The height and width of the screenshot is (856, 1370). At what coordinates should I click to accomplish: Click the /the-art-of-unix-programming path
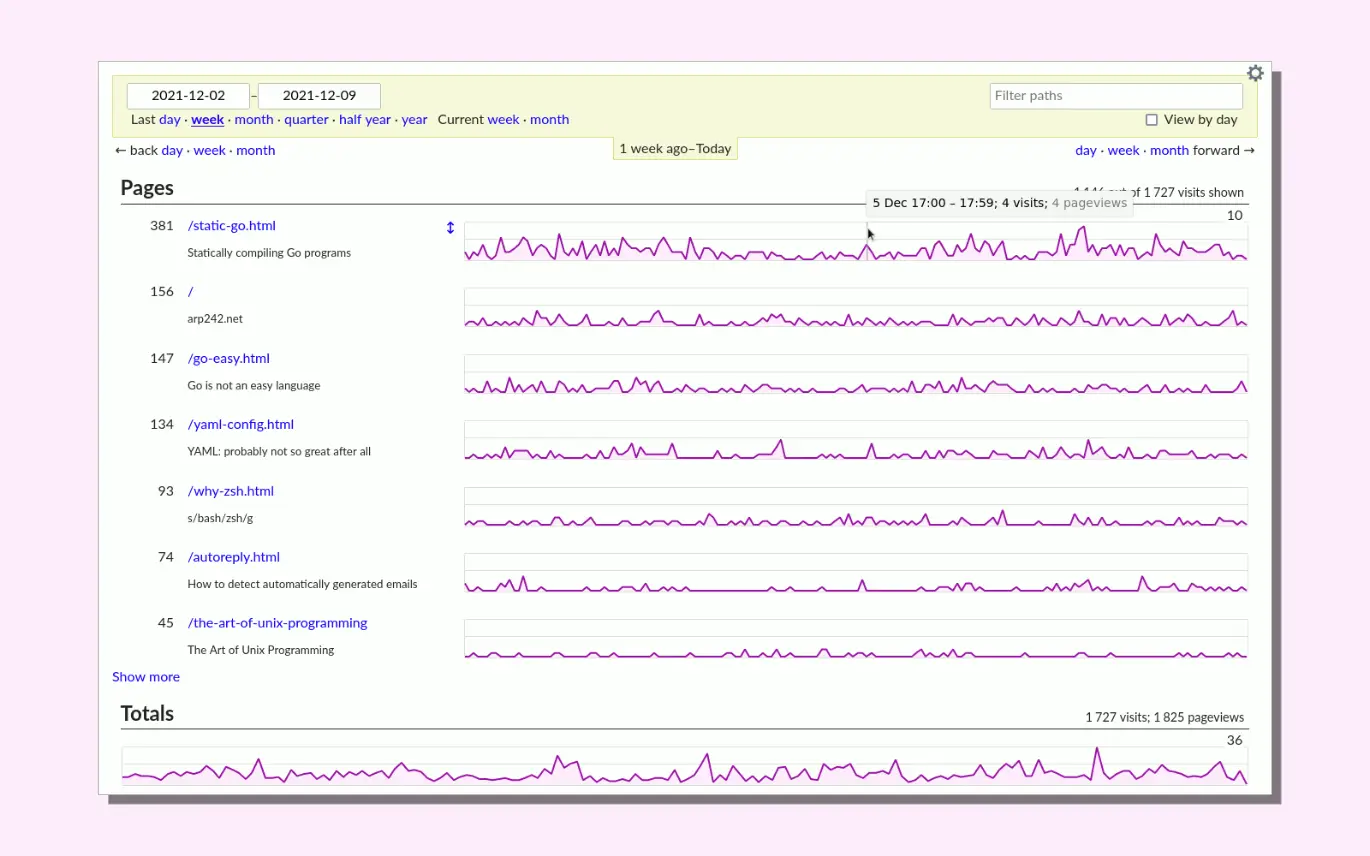click(277, 623)
